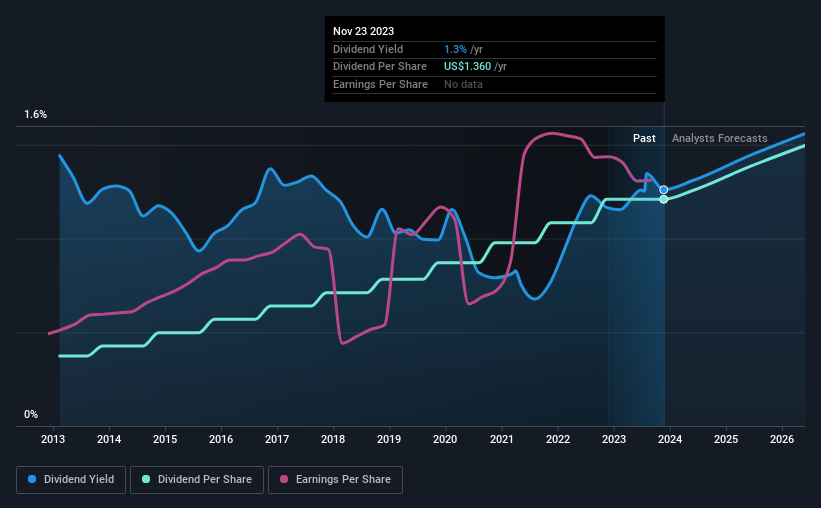The width and height of the screenshot is (821, 508).
Task: Select 2021 on the x-axis
Action: tap(501, 439)
